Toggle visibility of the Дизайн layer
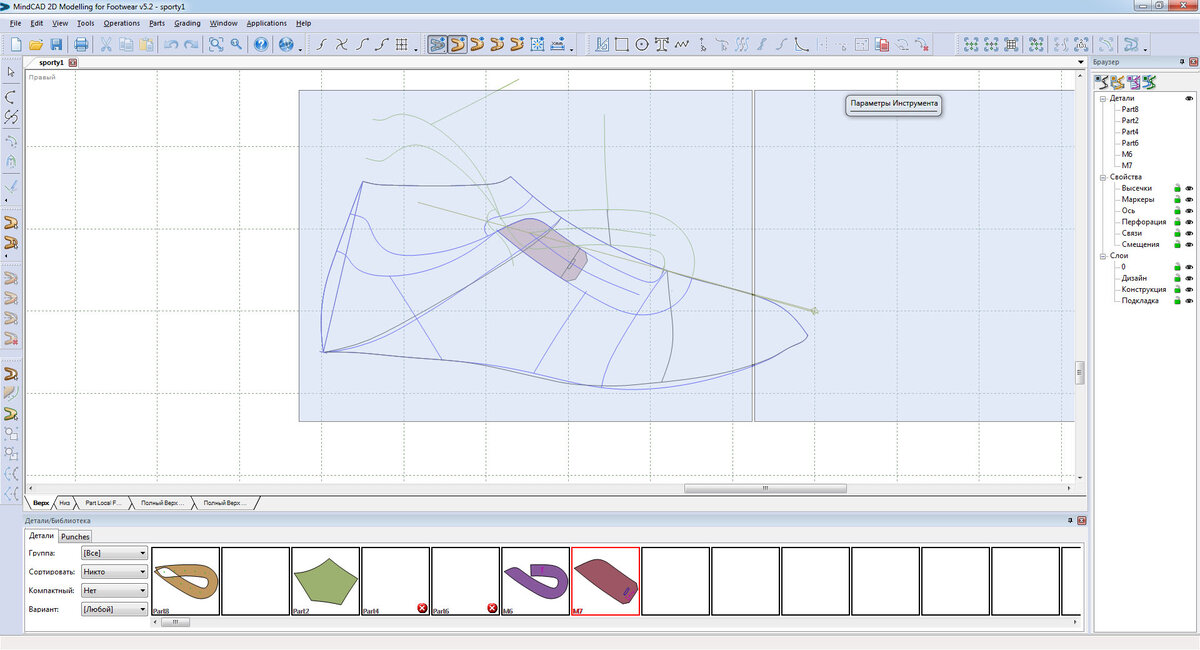 1188,278
